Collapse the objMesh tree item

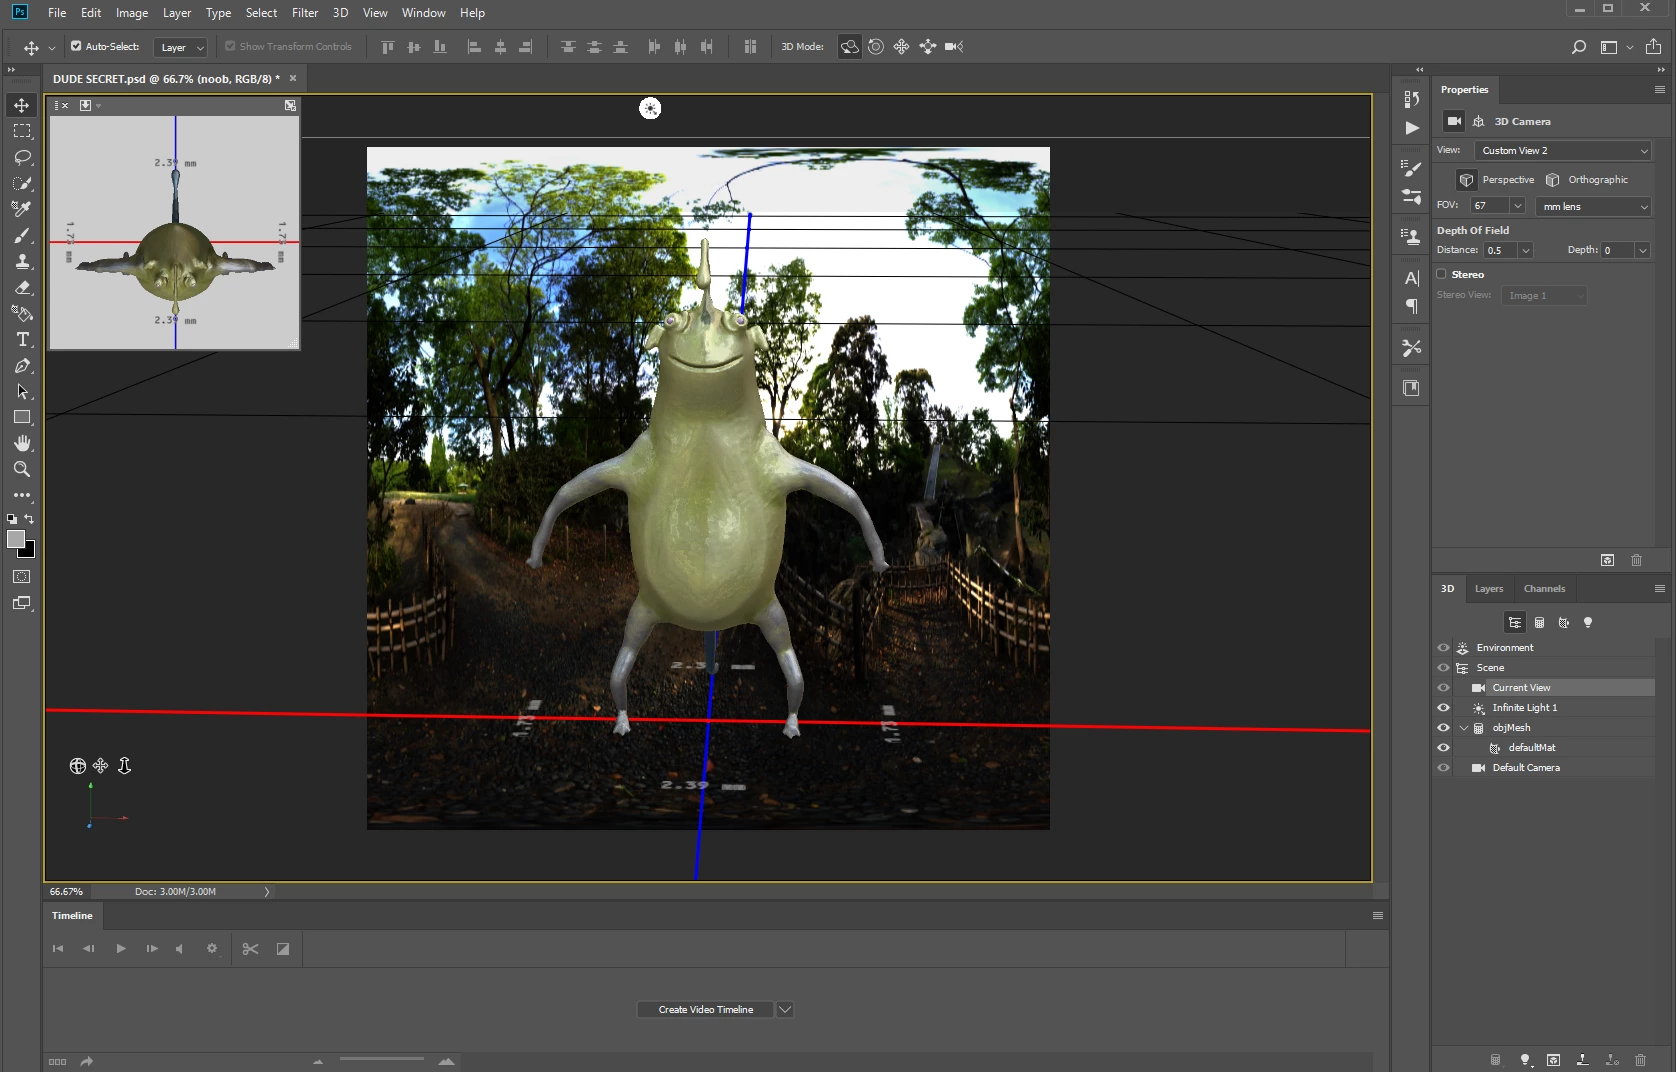(x=1464, y=728)
